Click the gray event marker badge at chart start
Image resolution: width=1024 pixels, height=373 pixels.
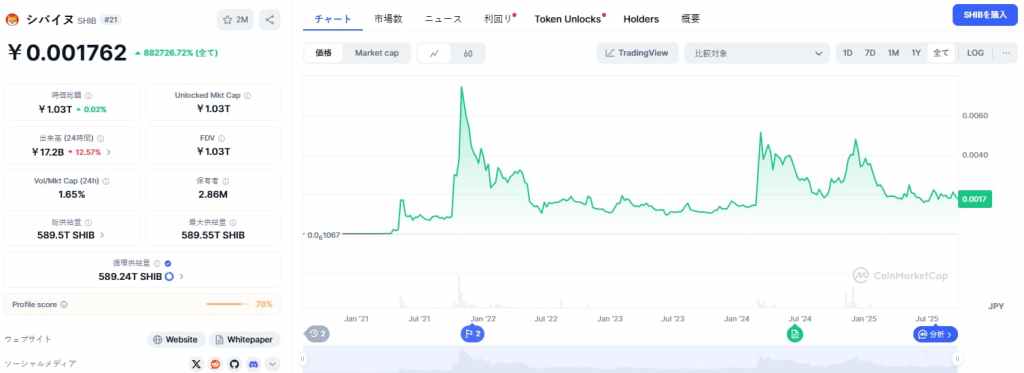click(317, 334)
